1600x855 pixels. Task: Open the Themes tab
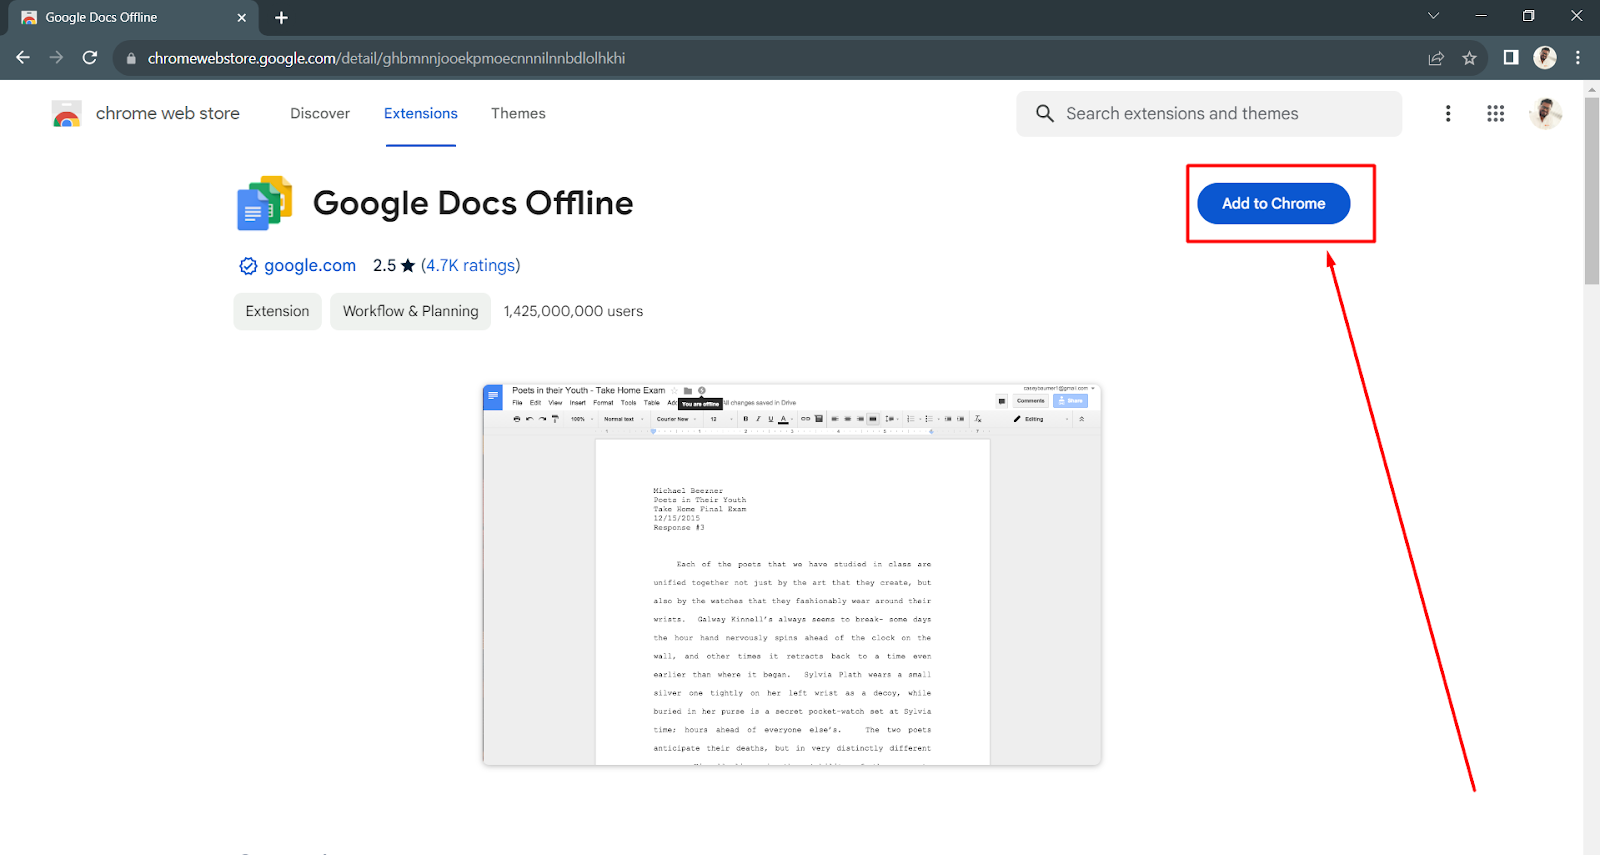[518, 114]
